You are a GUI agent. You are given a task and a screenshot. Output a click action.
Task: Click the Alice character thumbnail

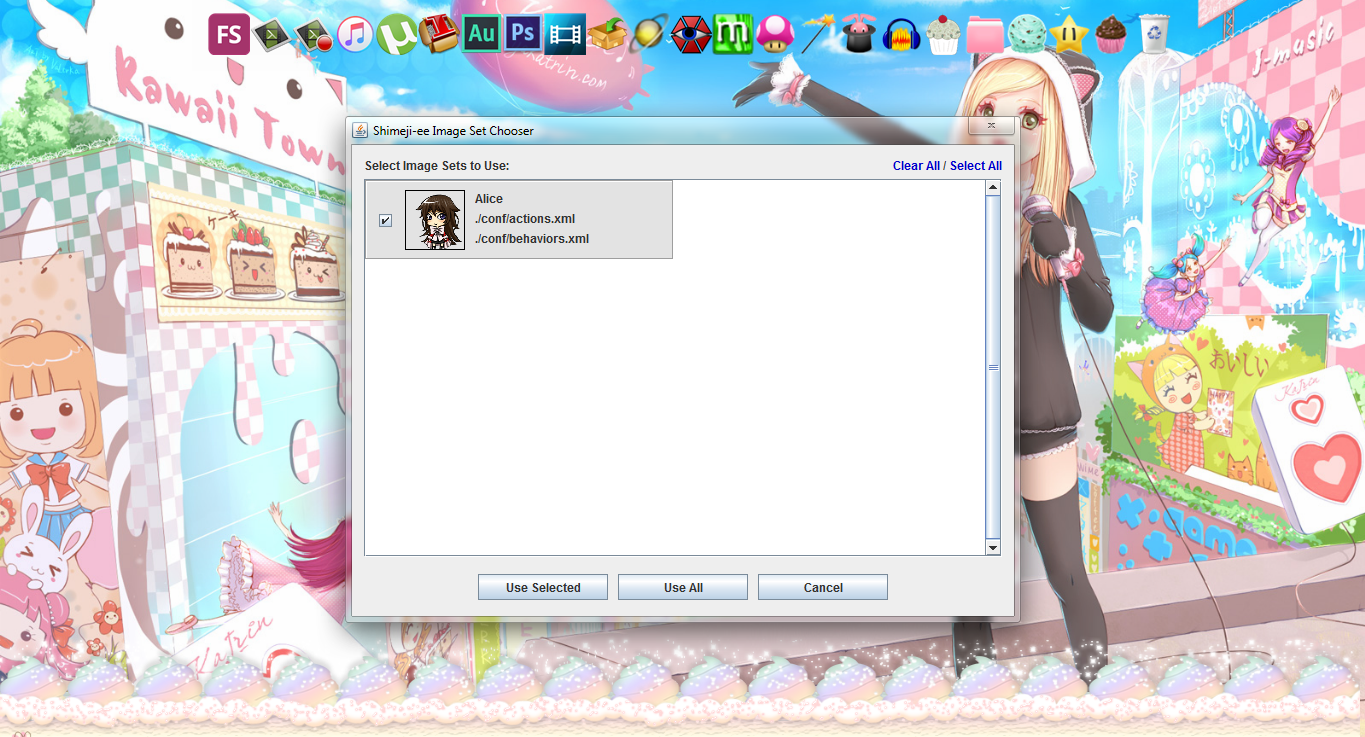point(436,219)
